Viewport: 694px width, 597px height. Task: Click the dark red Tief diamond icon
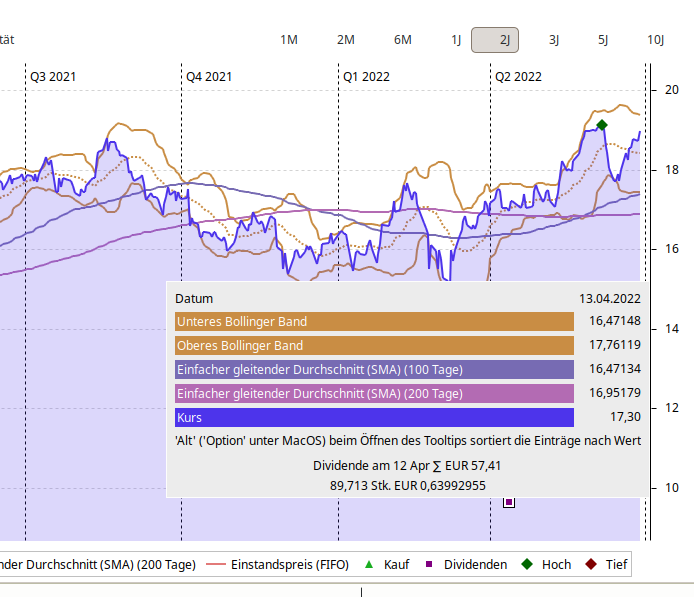(x=591, y=565)
